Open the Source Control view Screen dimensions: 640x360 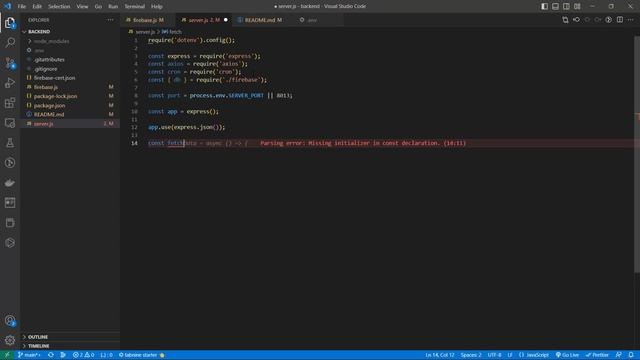click(10, 62)
